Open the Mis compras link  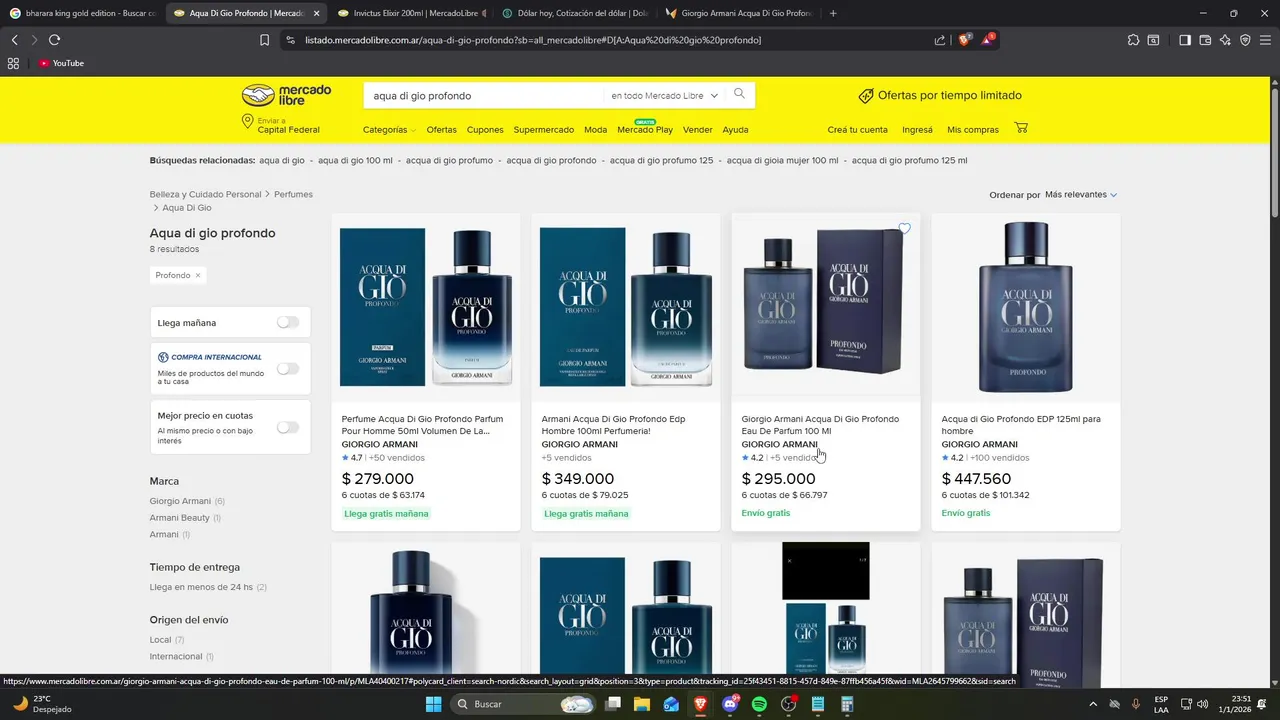(973, 130)
